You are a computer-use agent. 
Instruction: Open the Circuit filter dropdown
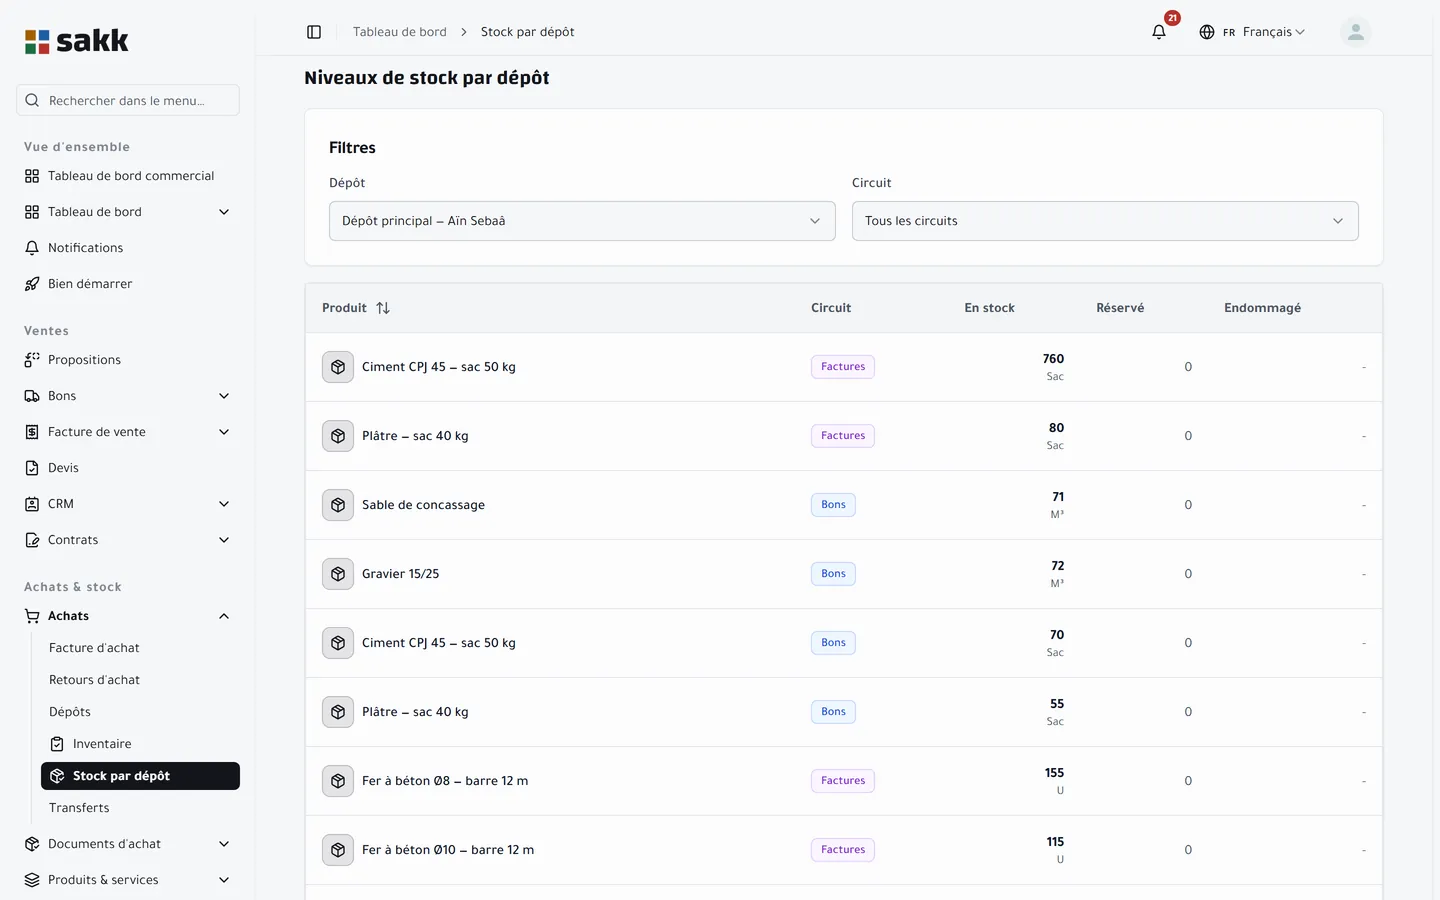click(1105, 221)
